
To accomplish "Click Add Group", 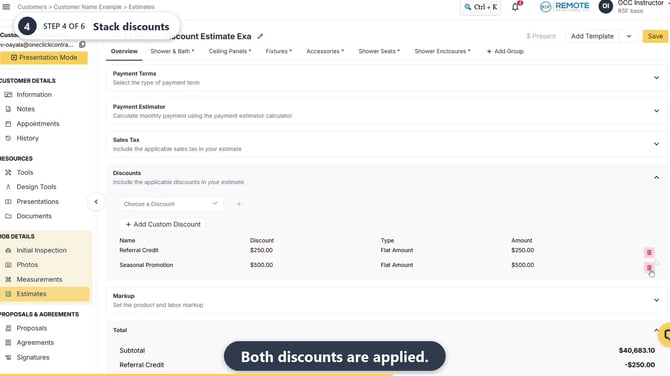I will [x=505, y=51].
